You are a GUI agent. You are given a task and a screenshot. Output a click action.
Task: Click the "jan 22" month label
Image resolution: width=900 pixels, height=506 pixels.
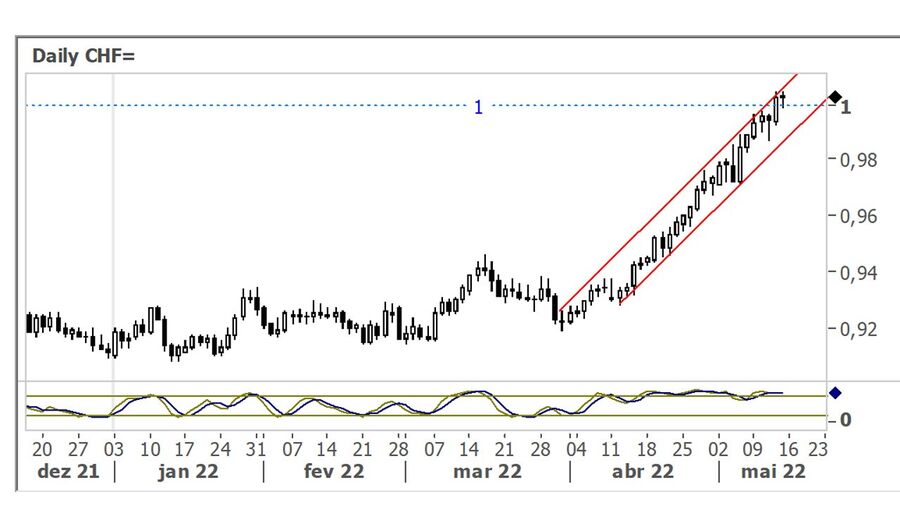point(188,472)
